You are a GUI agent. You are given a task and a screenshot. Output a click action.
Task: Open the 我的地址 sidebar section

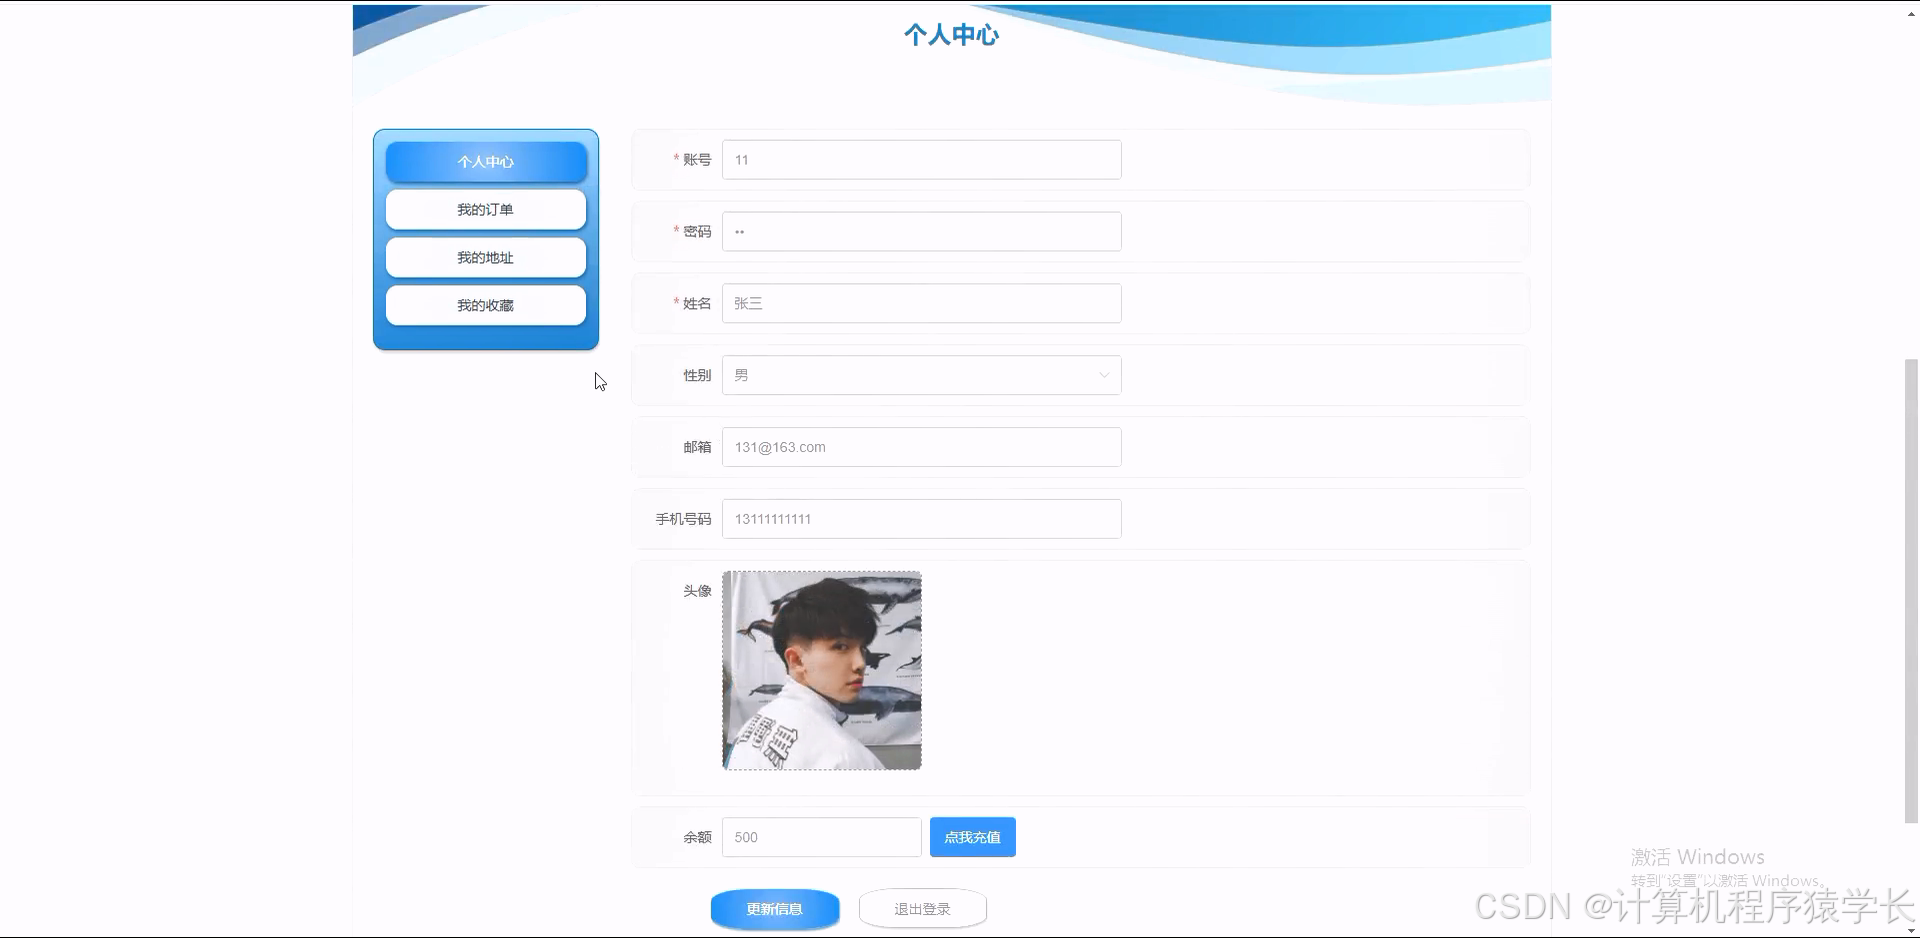485,257
